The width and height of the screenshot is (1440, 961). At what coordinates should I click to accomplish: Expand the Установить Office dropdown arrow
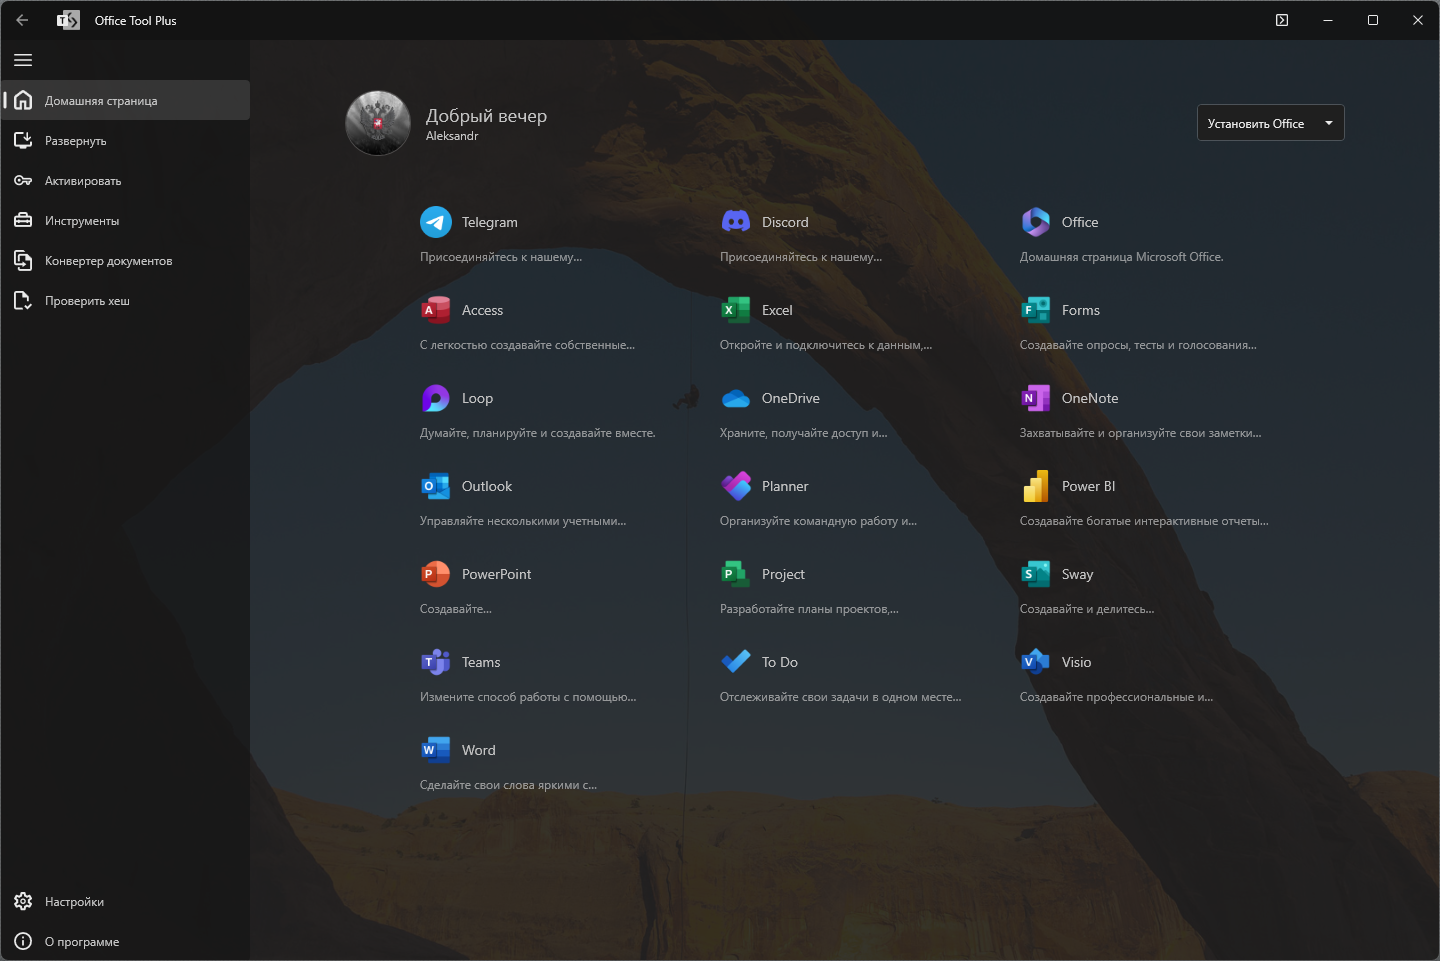coord(1329,123)
